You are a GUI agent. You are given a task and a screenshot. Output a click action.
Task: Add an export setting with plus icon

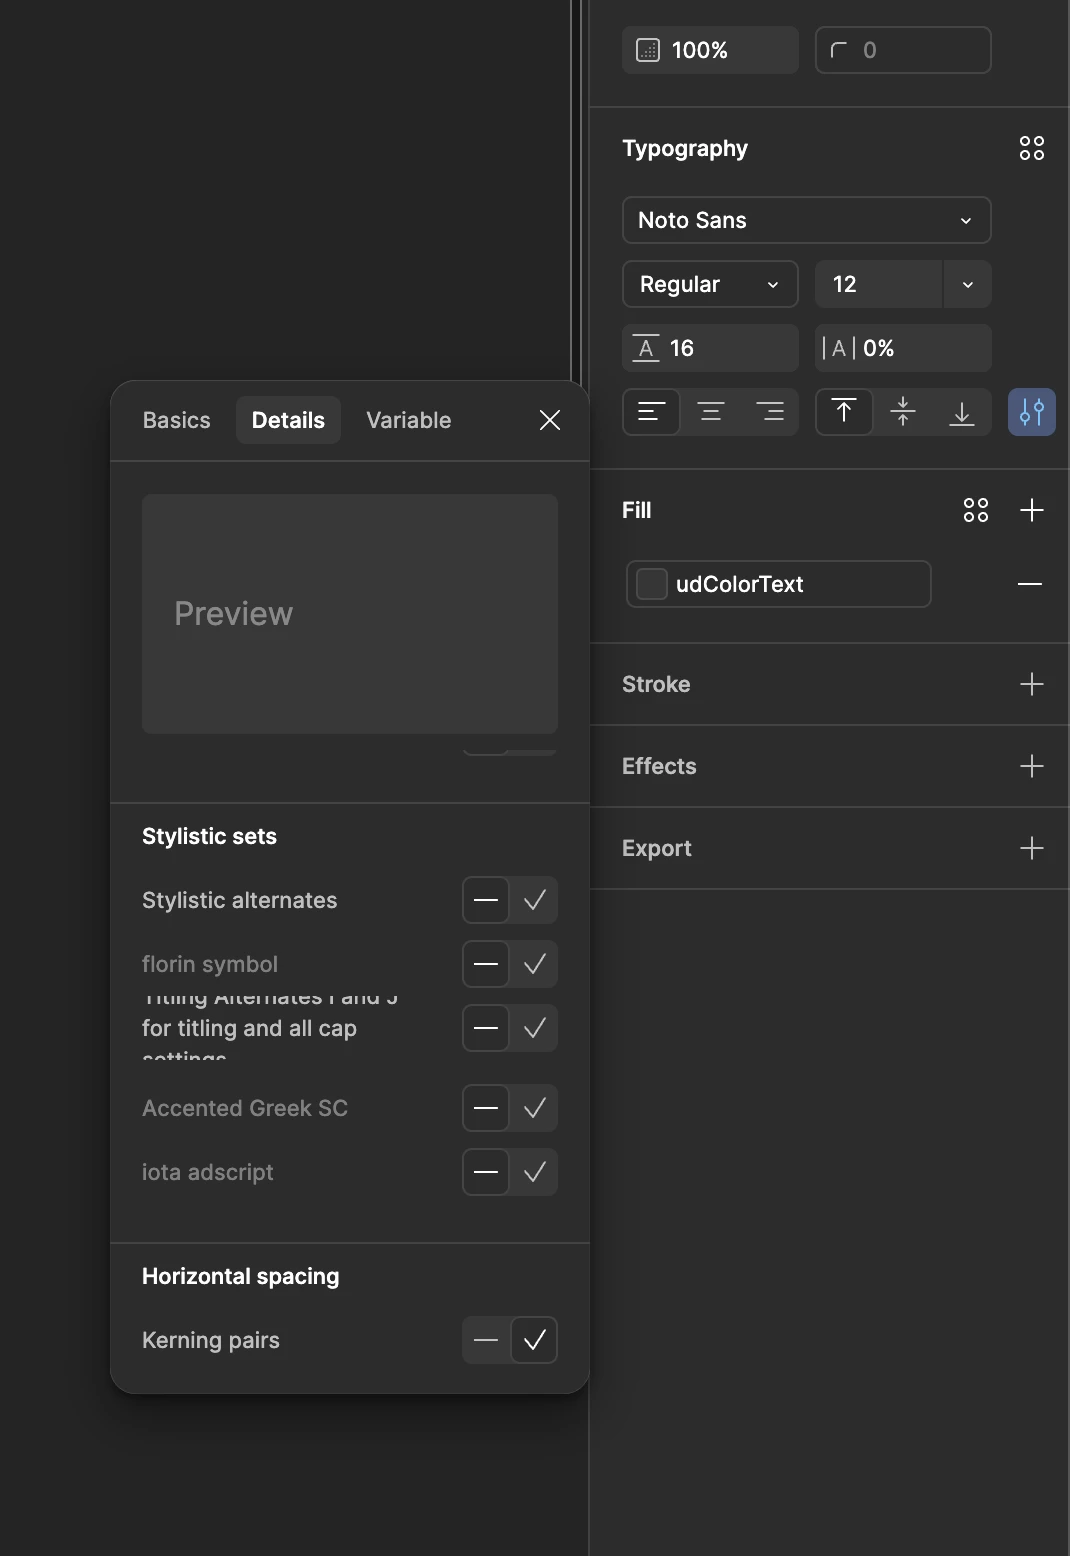[1032, 848]
